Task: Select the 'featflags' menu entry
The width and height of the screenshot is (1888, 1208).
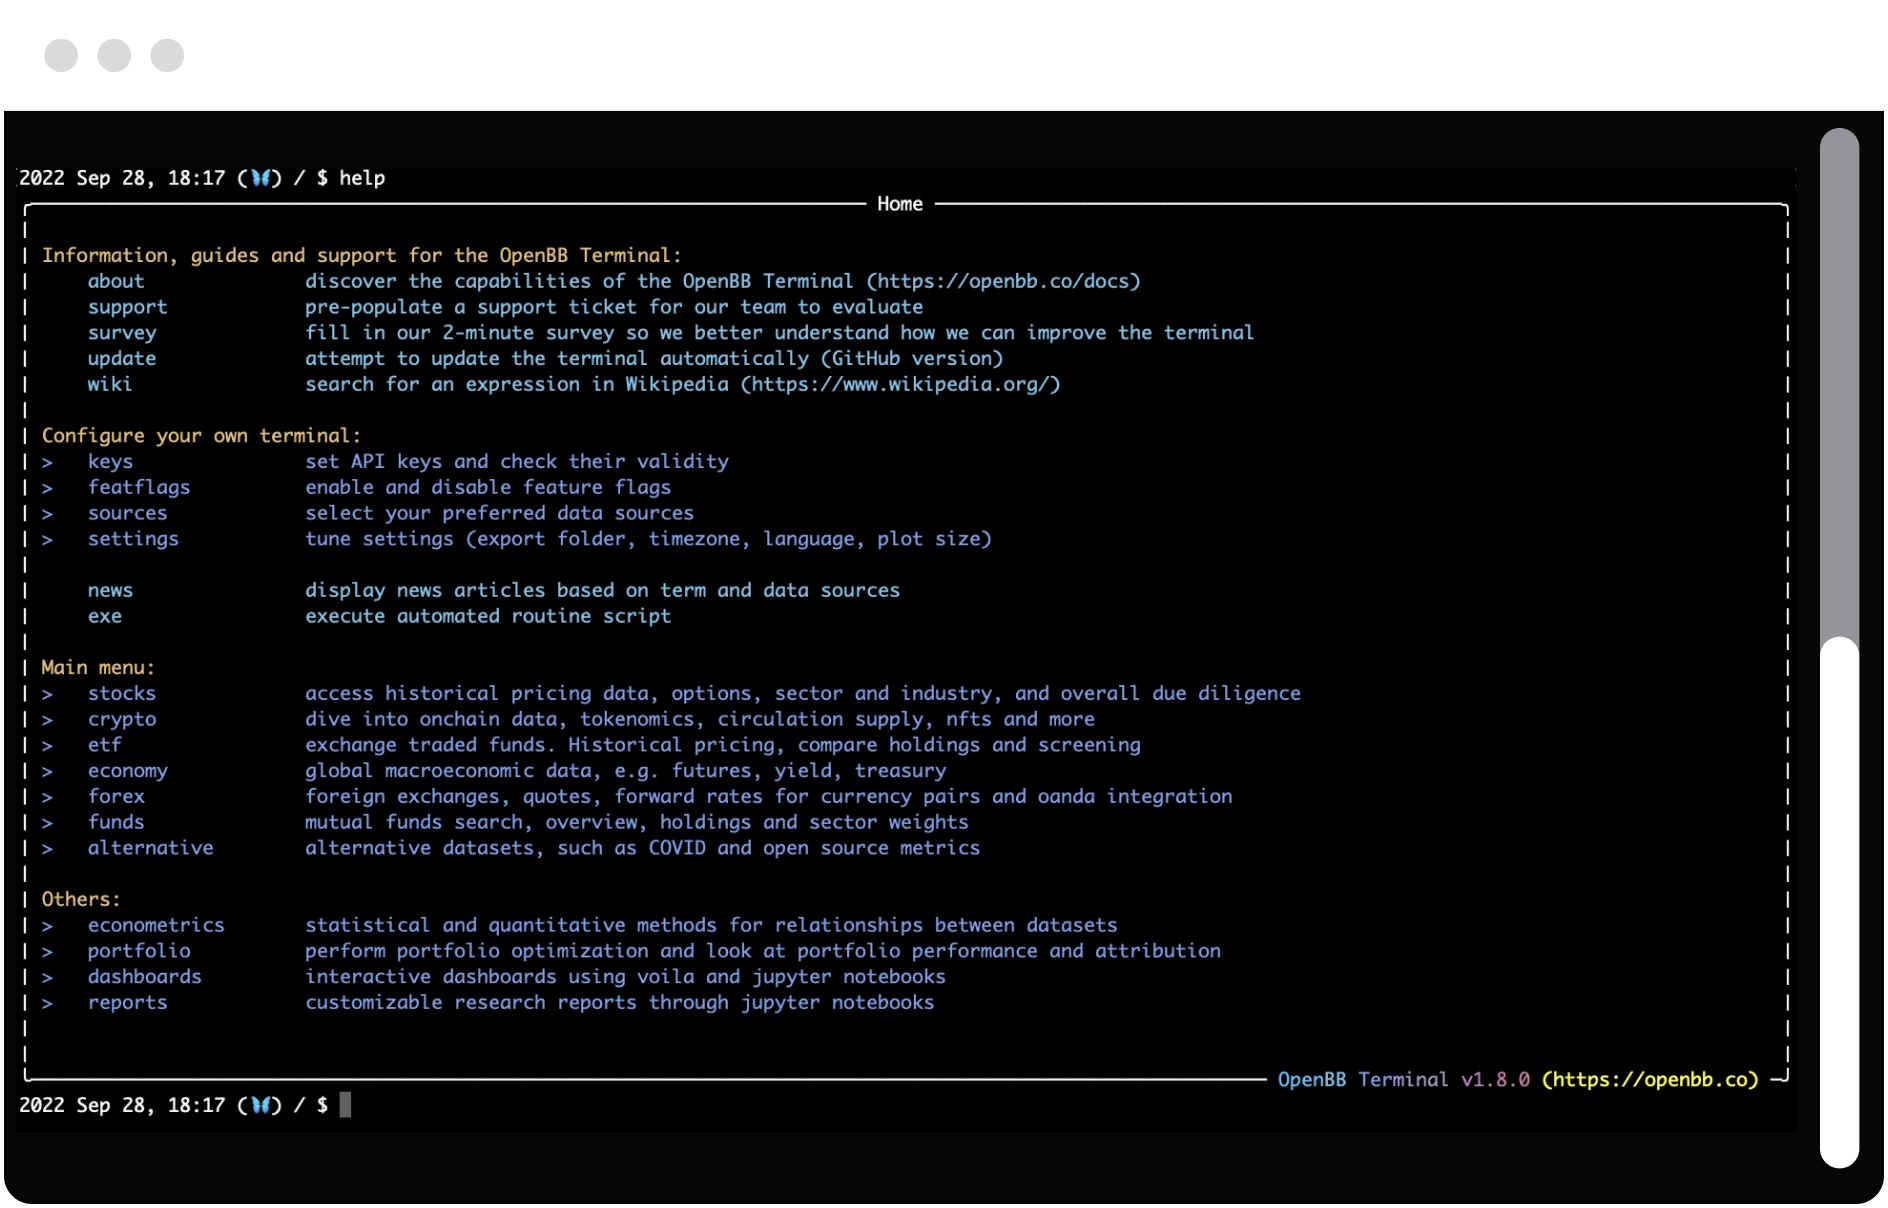Action: [x=139, y=487]
